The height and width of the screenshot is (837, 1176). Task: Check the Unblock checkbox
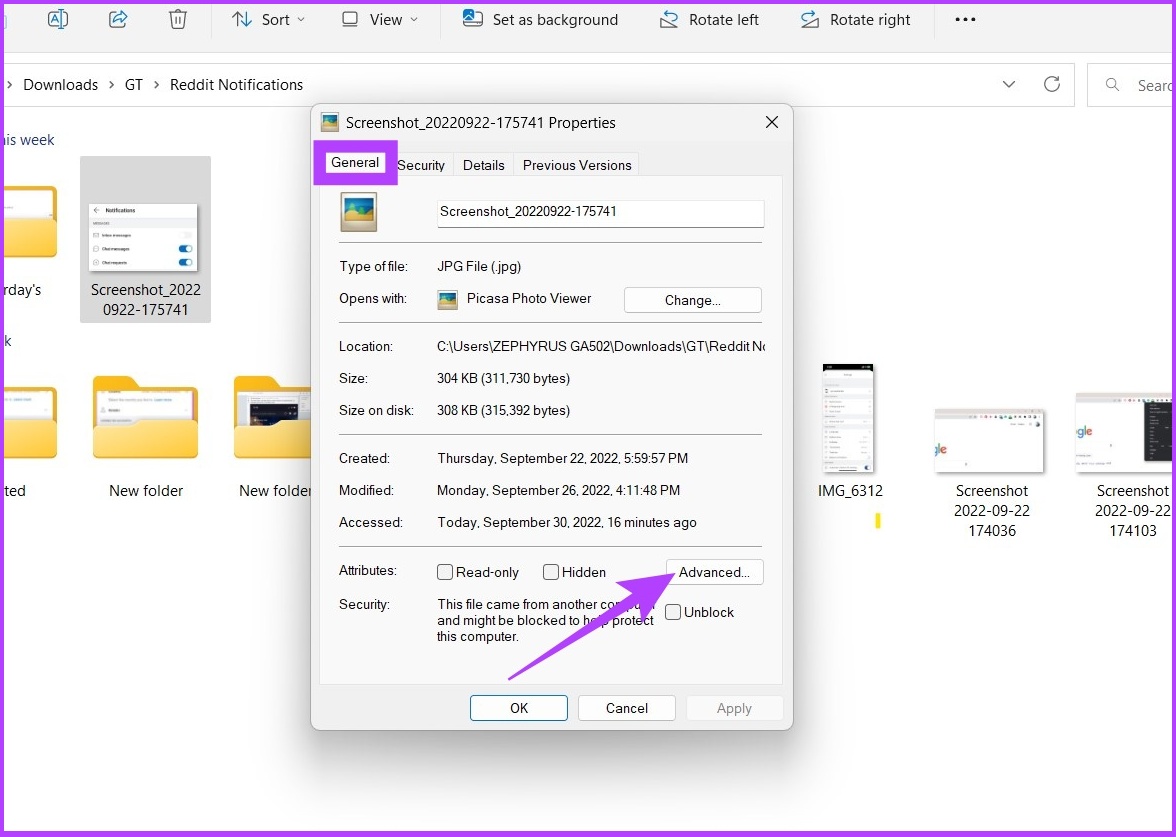tap(673, 612)
